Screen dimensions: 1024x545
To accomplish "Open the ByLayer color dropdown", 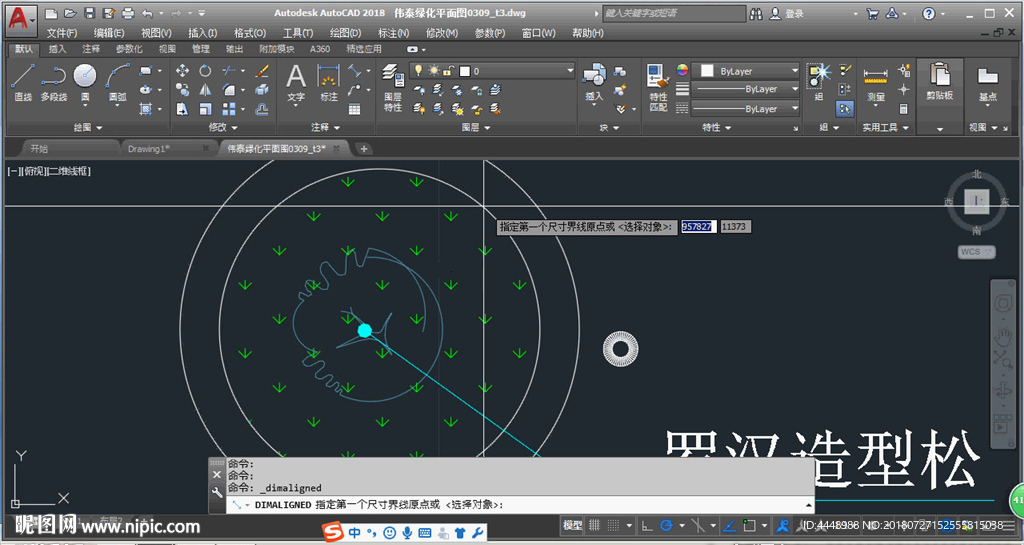I will [x=745, y=70].
